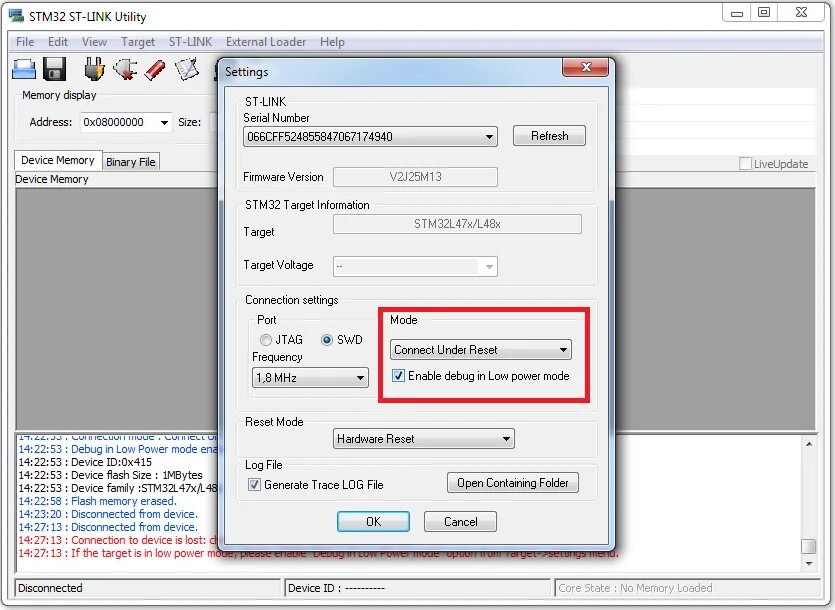Open the Target Voltage dropdown

click(x=415, y=266)
